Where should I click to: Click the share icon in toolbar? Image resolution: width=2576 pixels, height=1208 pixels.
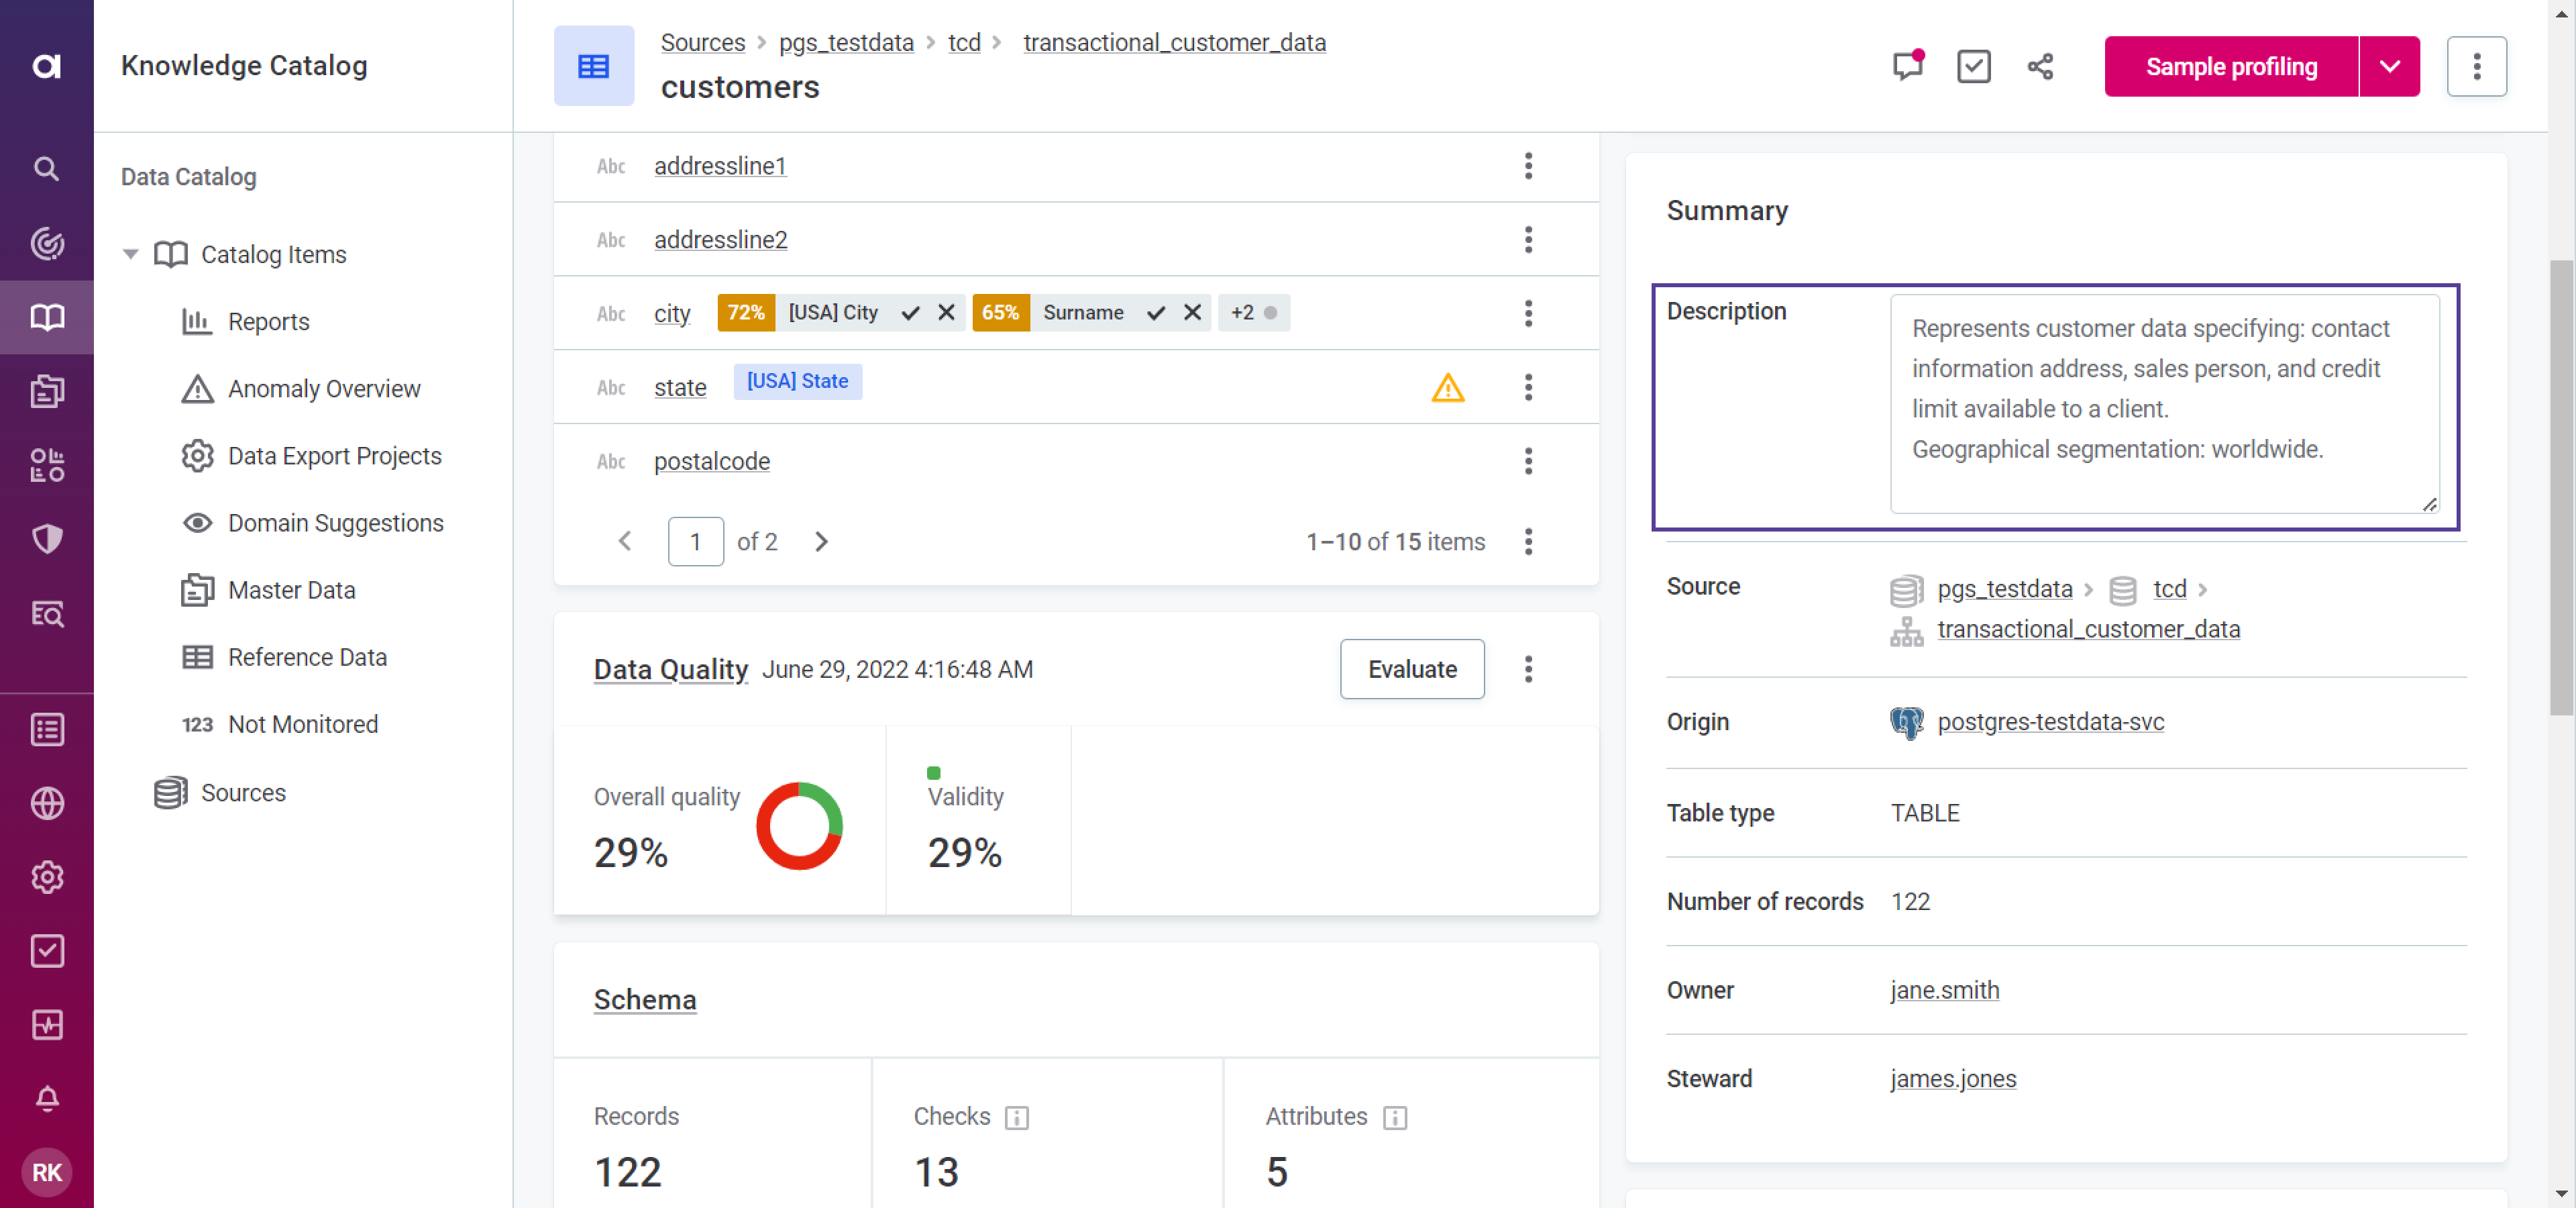(x=2041, y=67)
